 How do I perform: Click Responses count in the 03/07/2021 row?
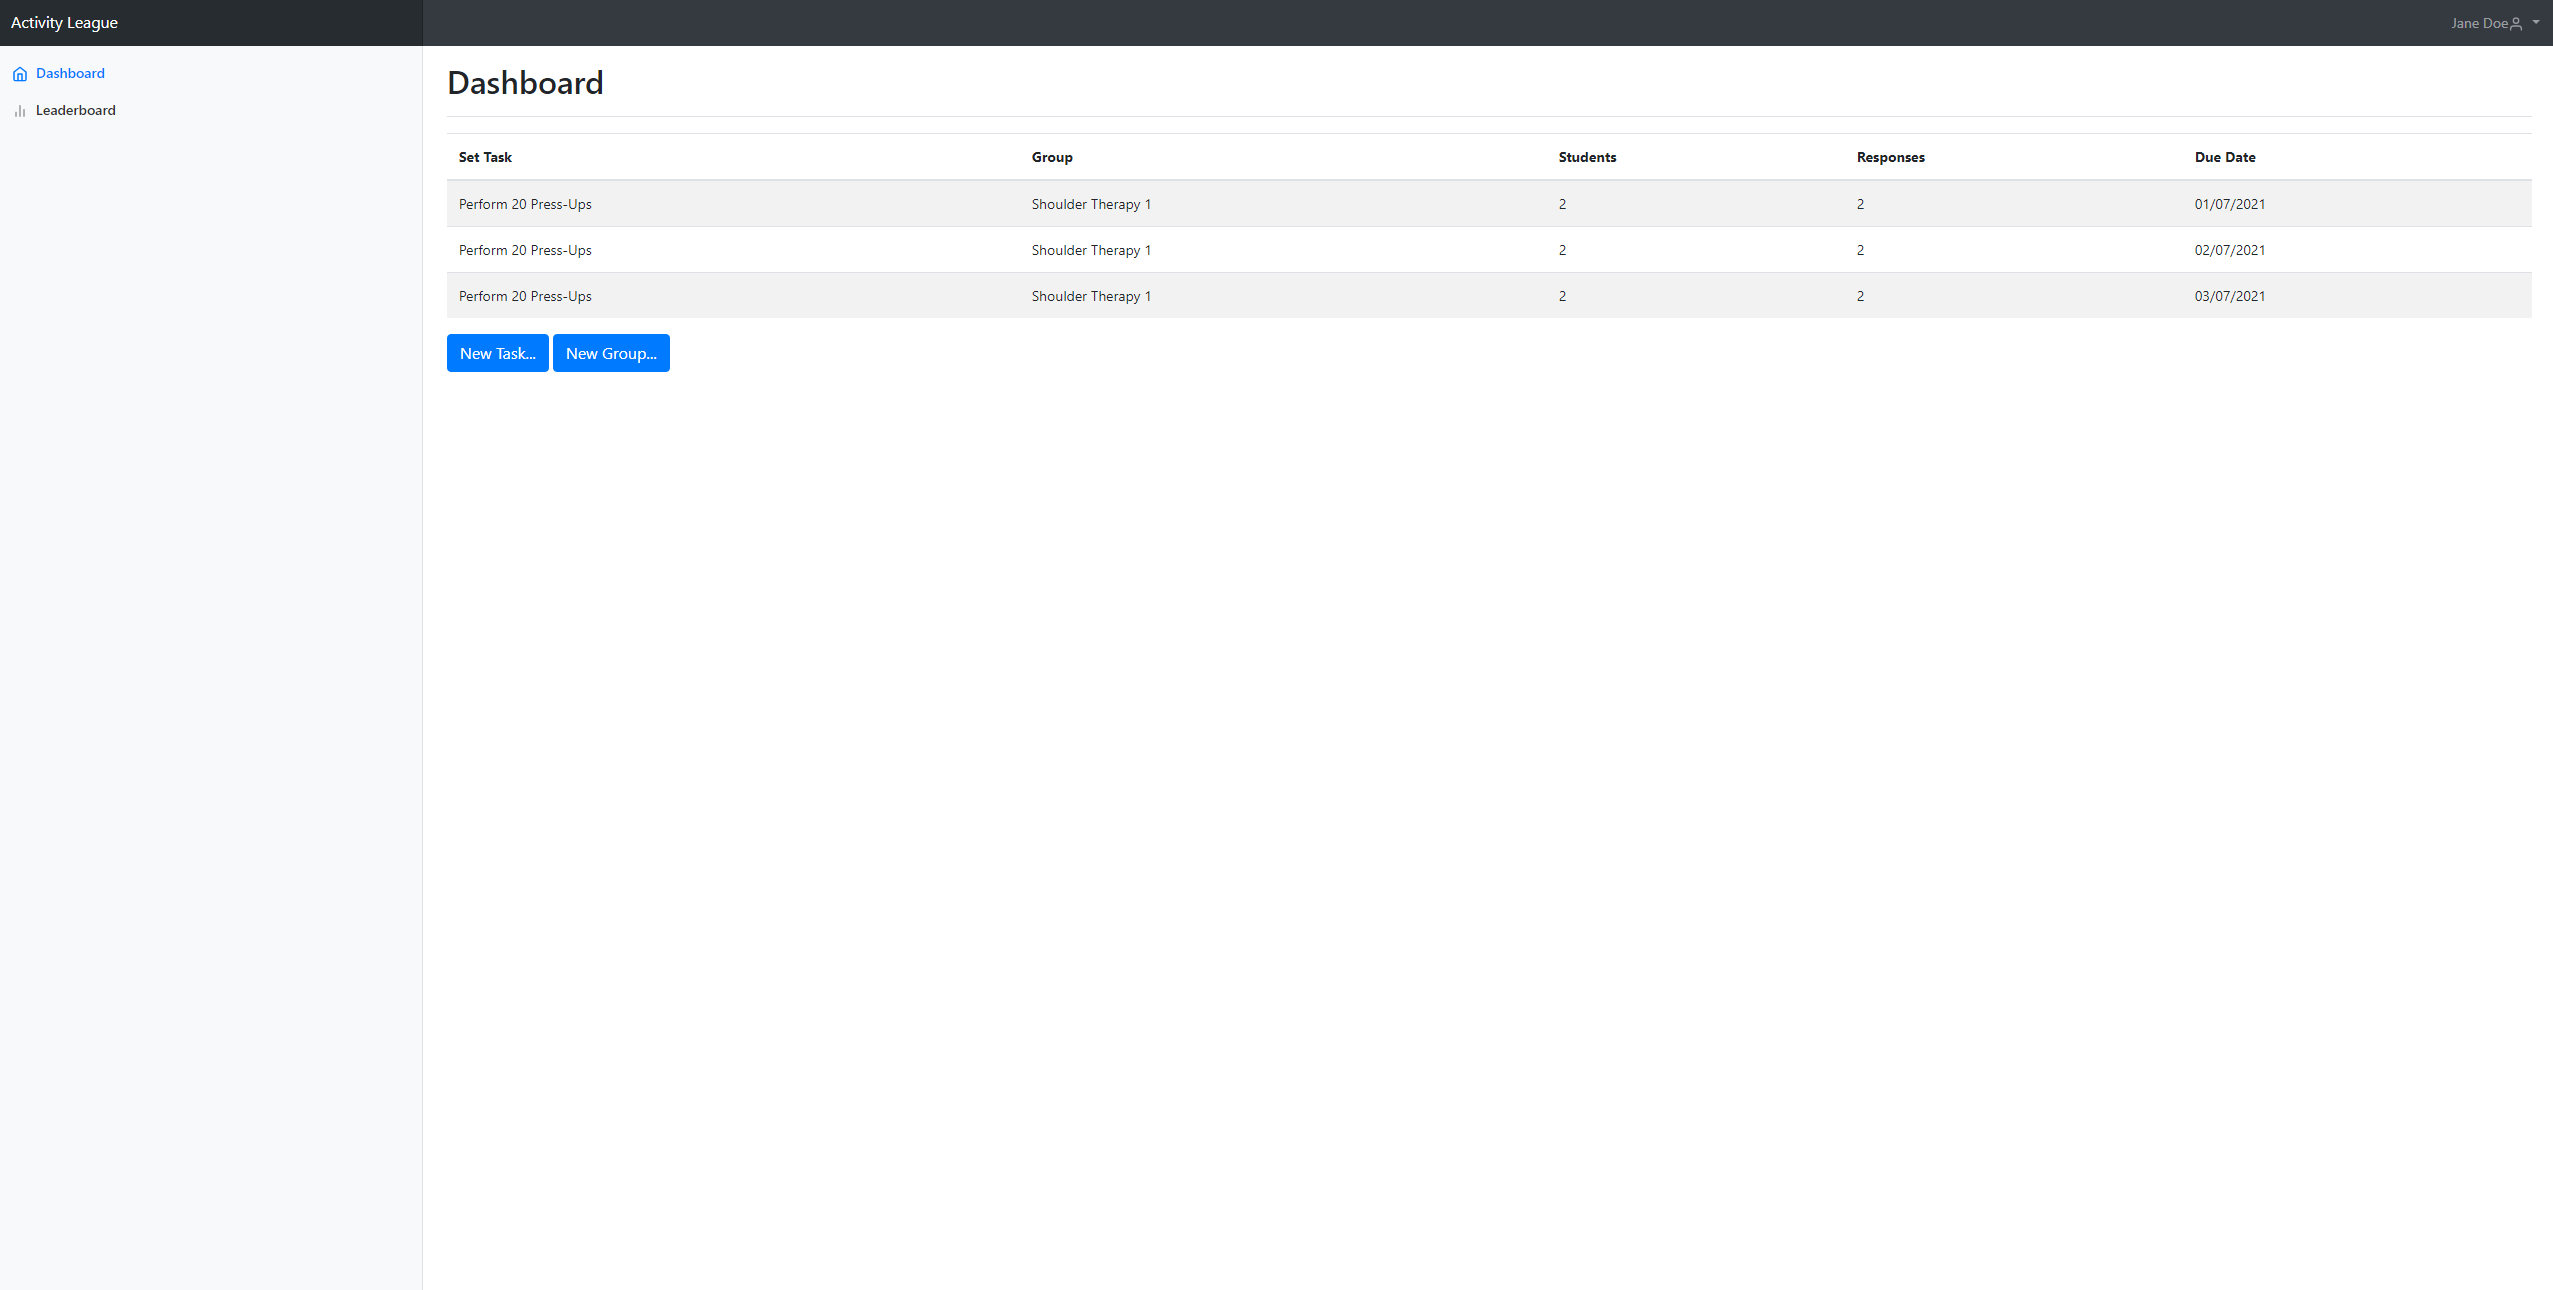1860,296
